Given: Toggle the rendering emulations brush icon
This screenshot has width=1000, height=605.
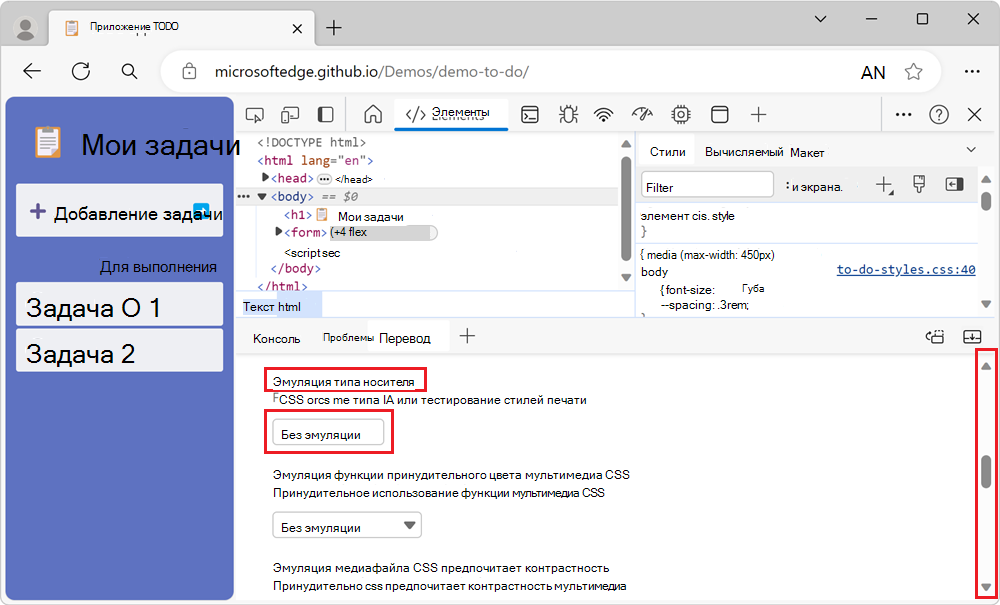Looking at the screenshot, I should [x=919, y=185].
